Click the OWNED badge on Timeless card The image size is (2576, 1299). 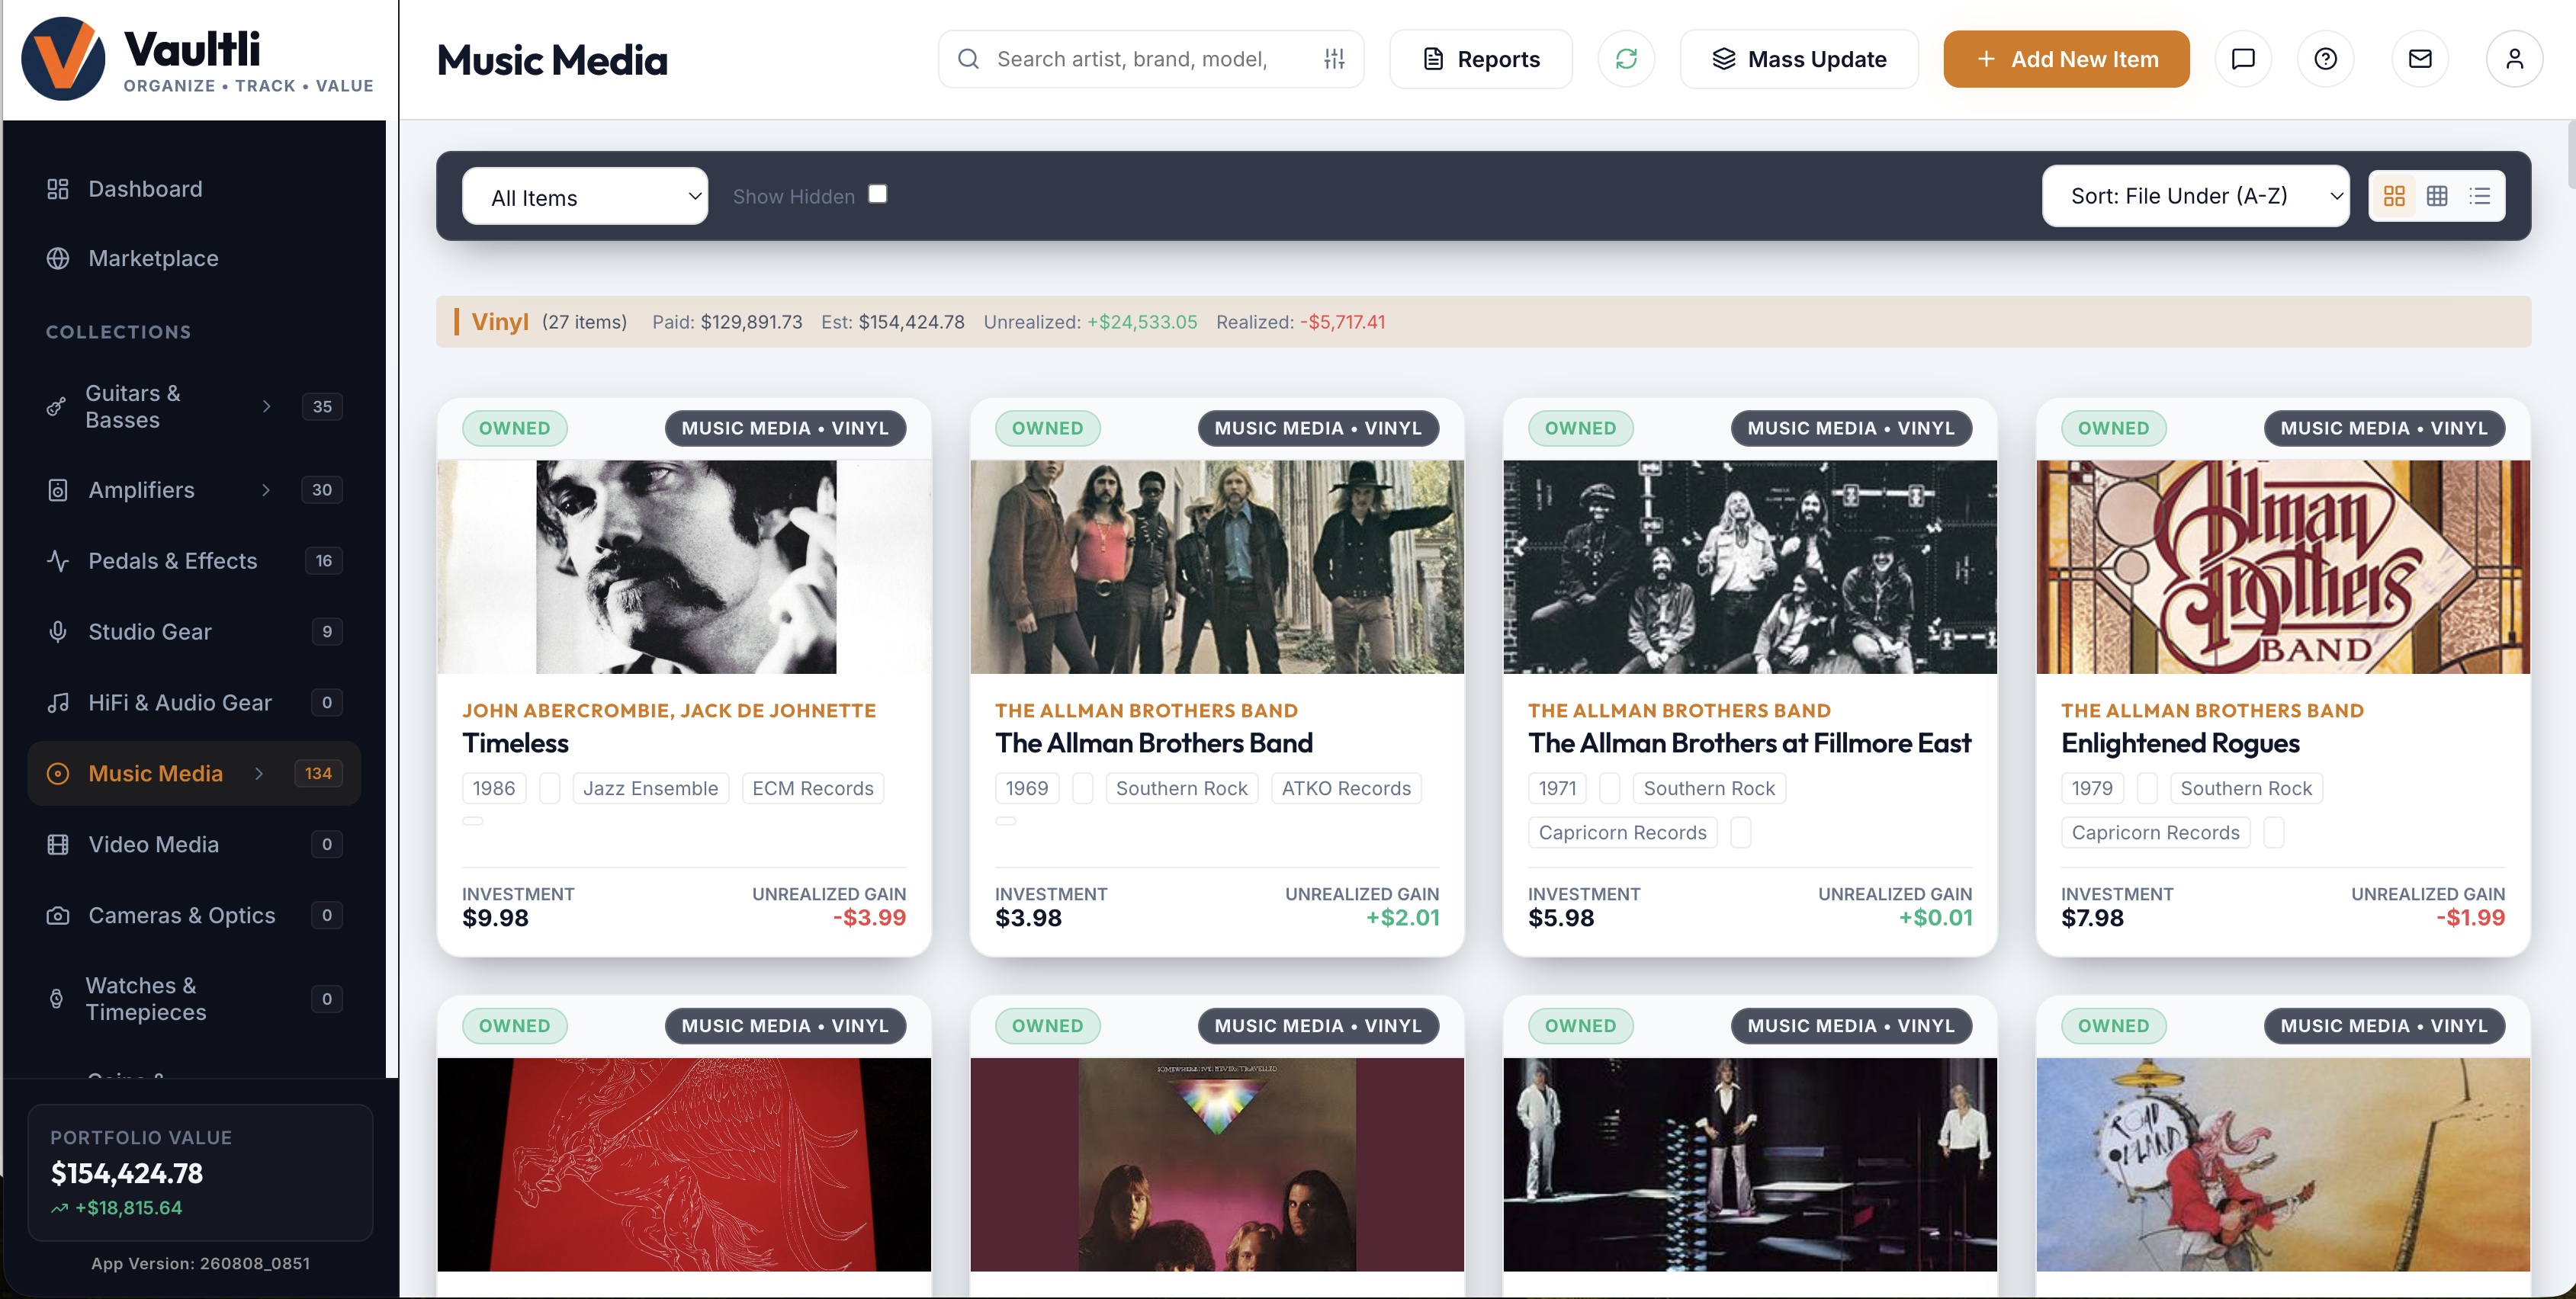pyautogui.click(x=514, y=428)
